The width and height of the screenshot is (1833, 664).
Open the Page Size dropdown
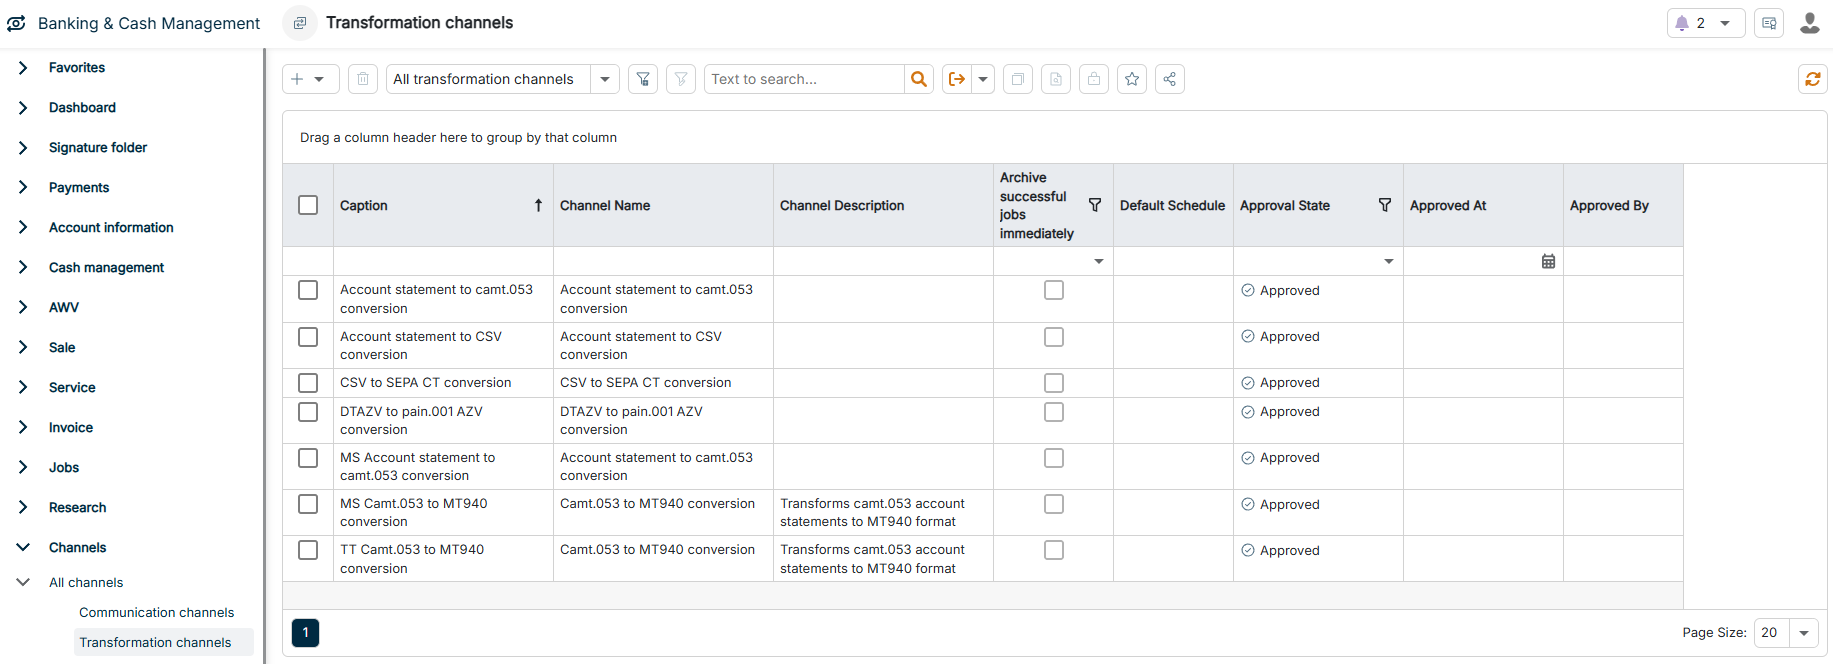pyautogui.click(x=1804, y=633)
